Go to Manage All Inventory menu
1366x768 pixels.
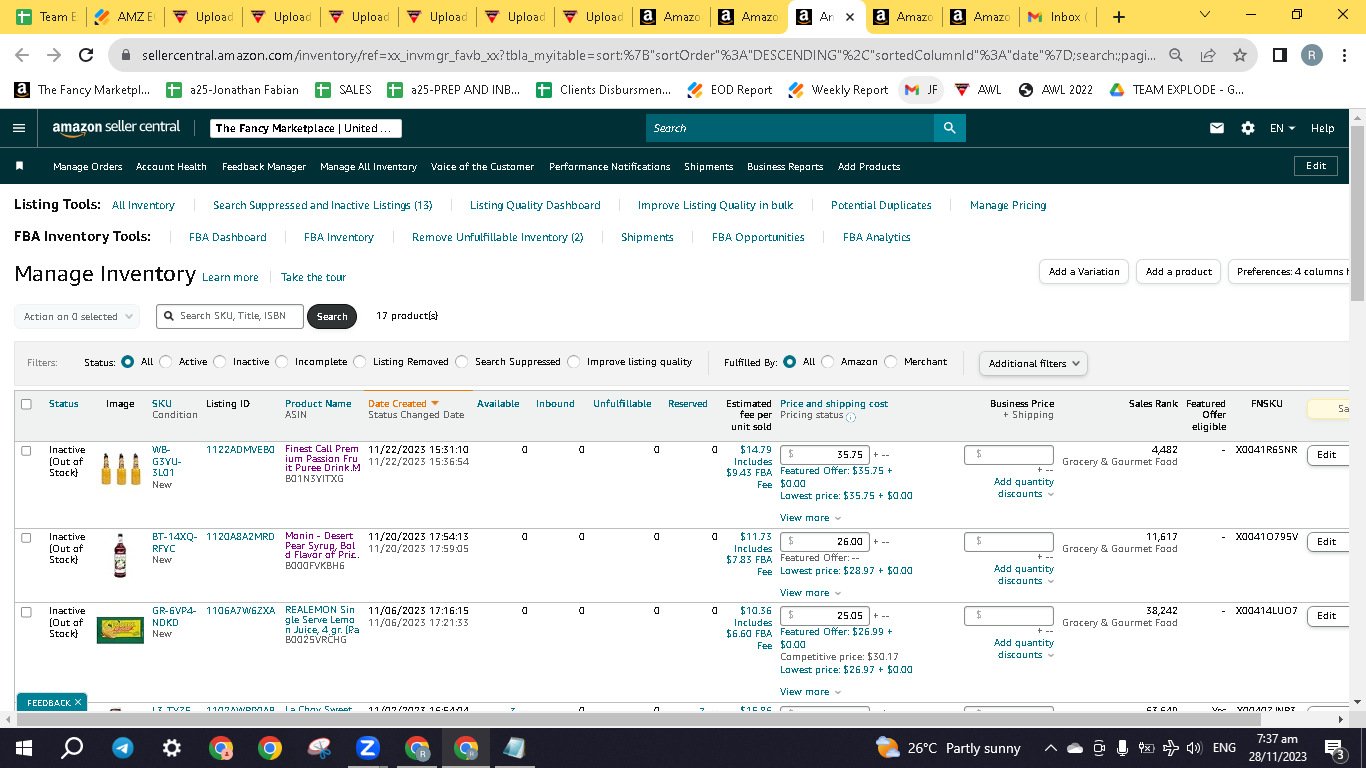368,167
